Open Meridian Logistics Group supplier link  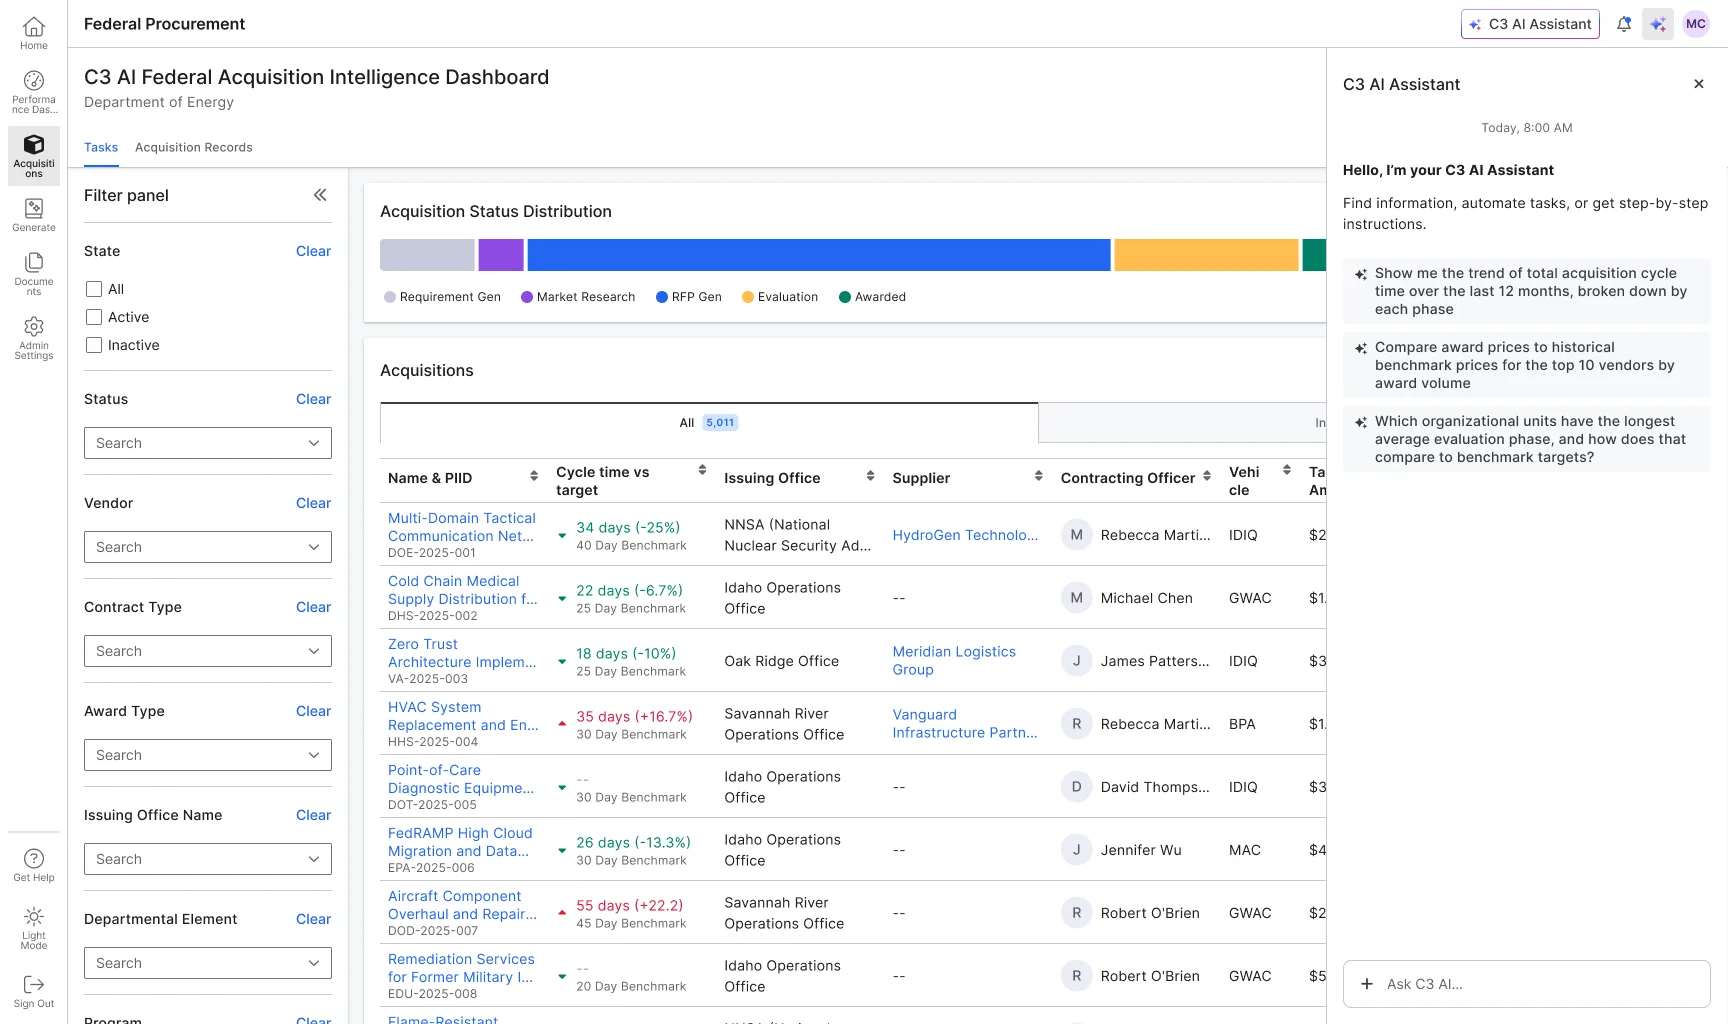[x=954, y=660]
